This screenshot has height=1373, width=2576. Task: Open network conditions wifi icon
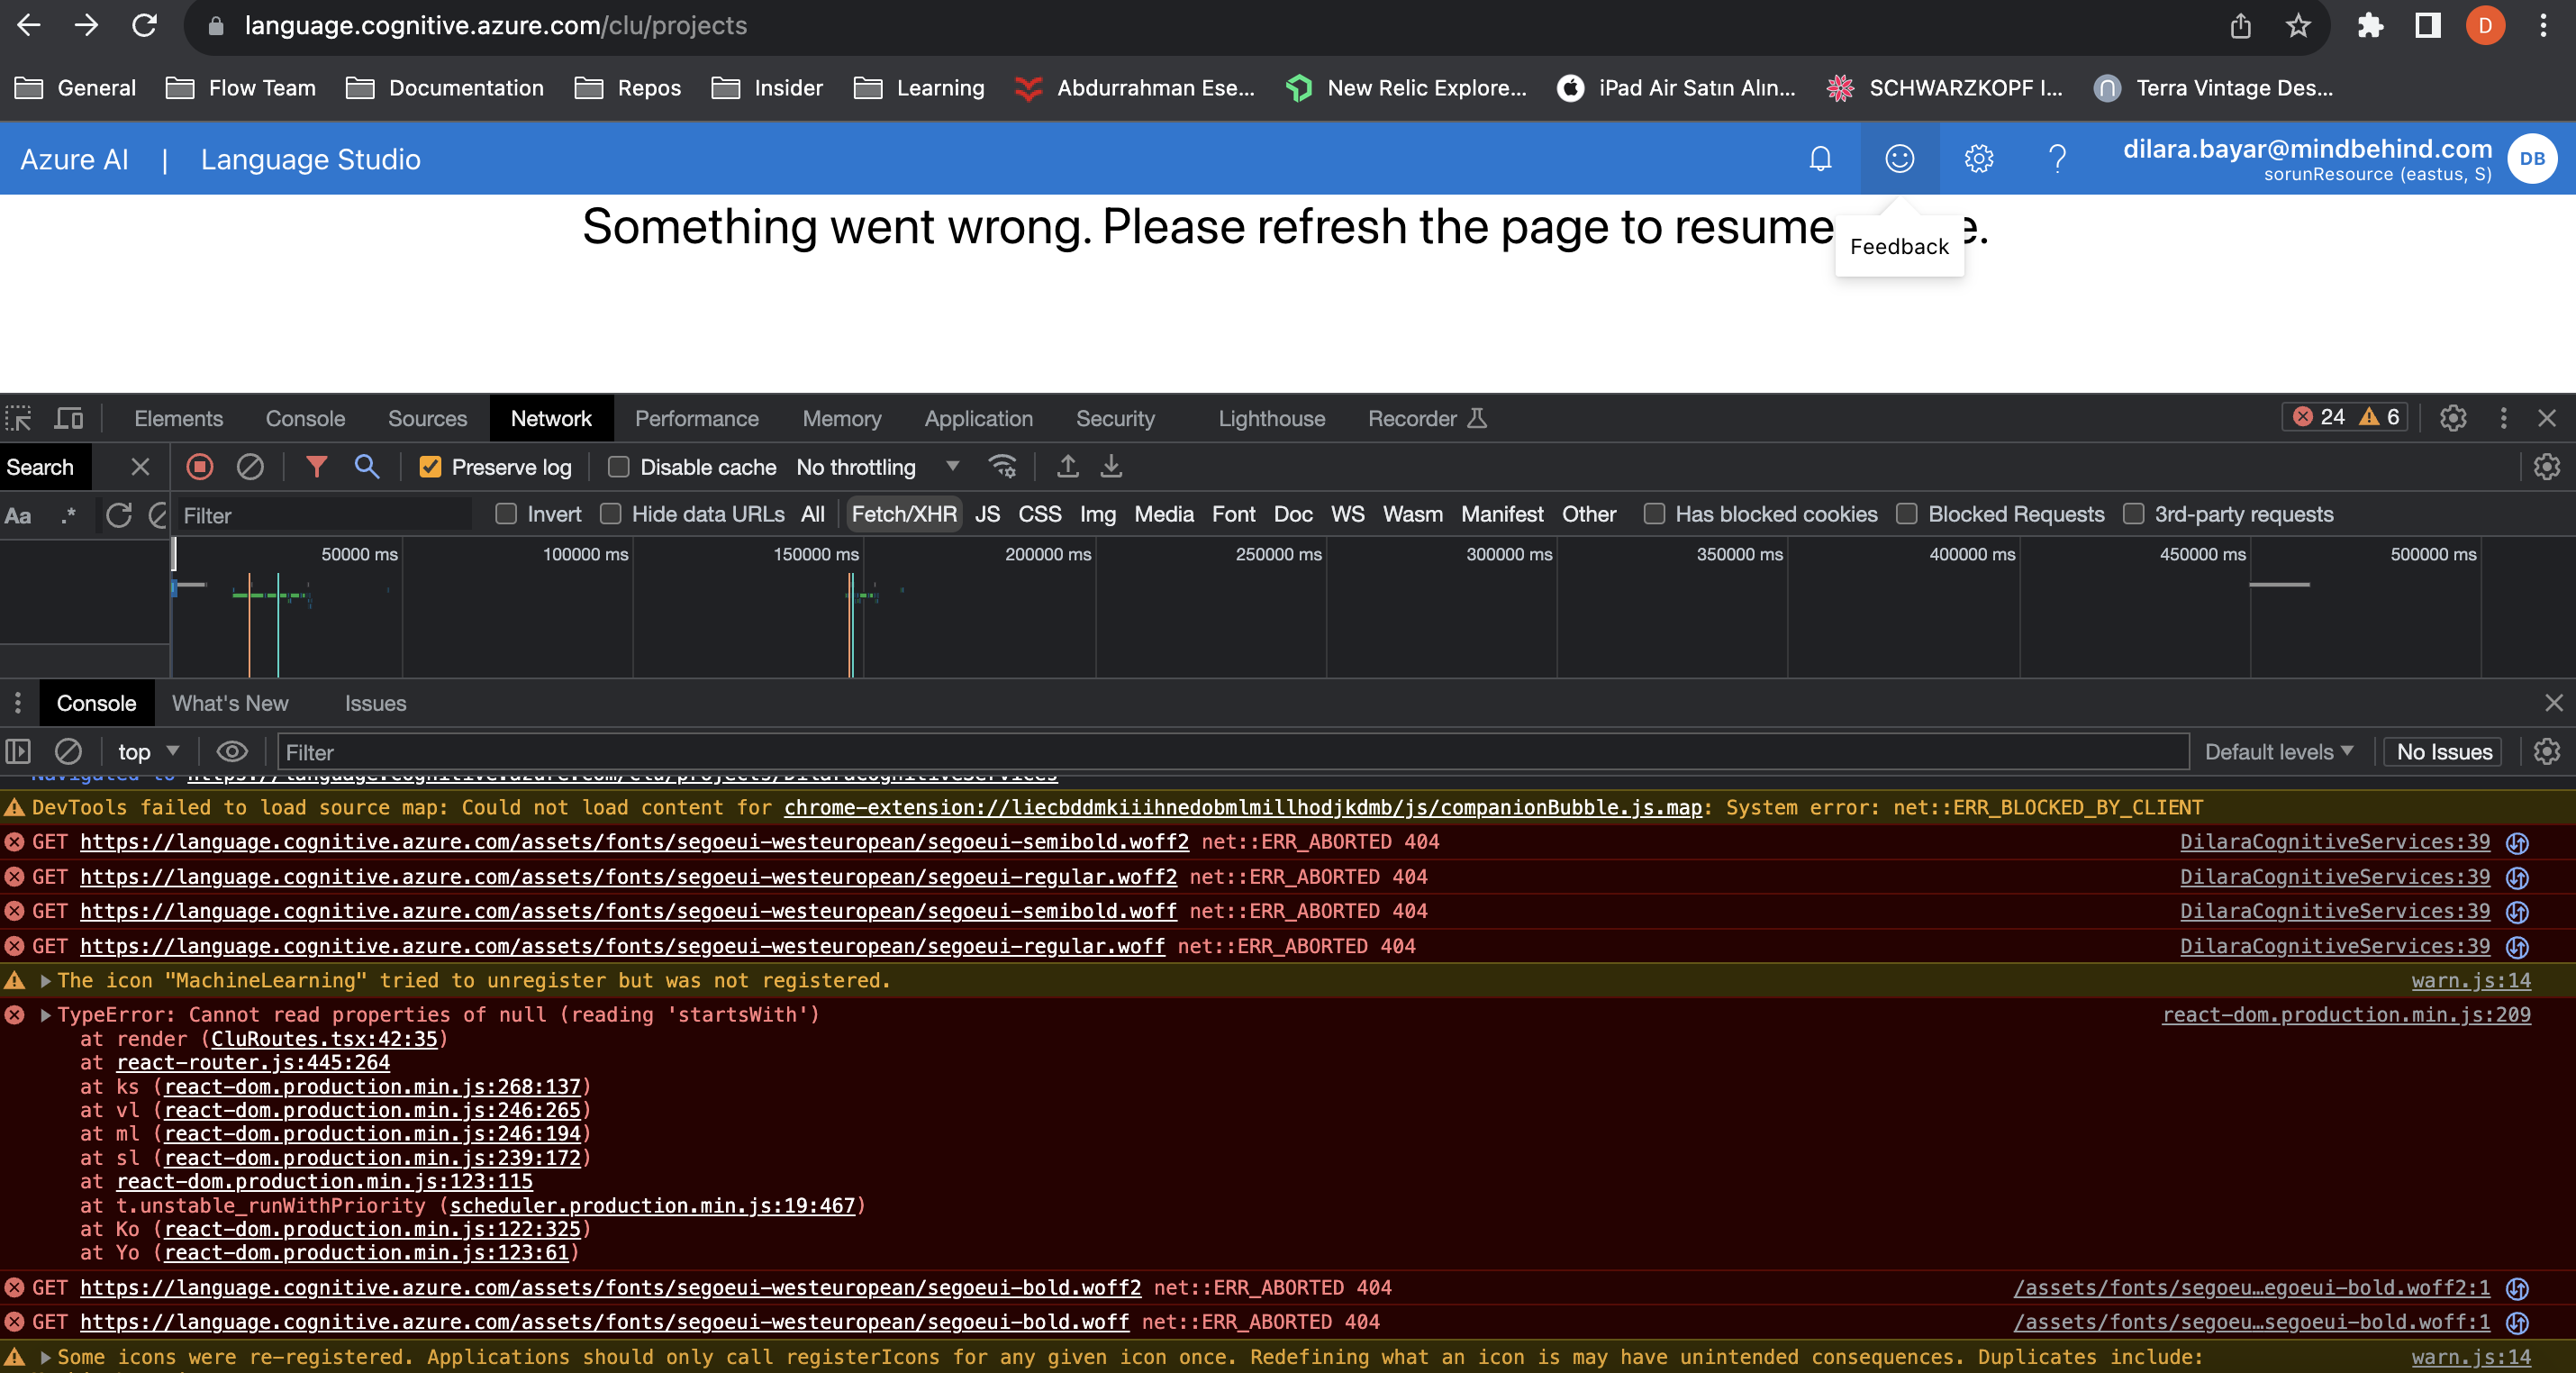click(1002, 467)
